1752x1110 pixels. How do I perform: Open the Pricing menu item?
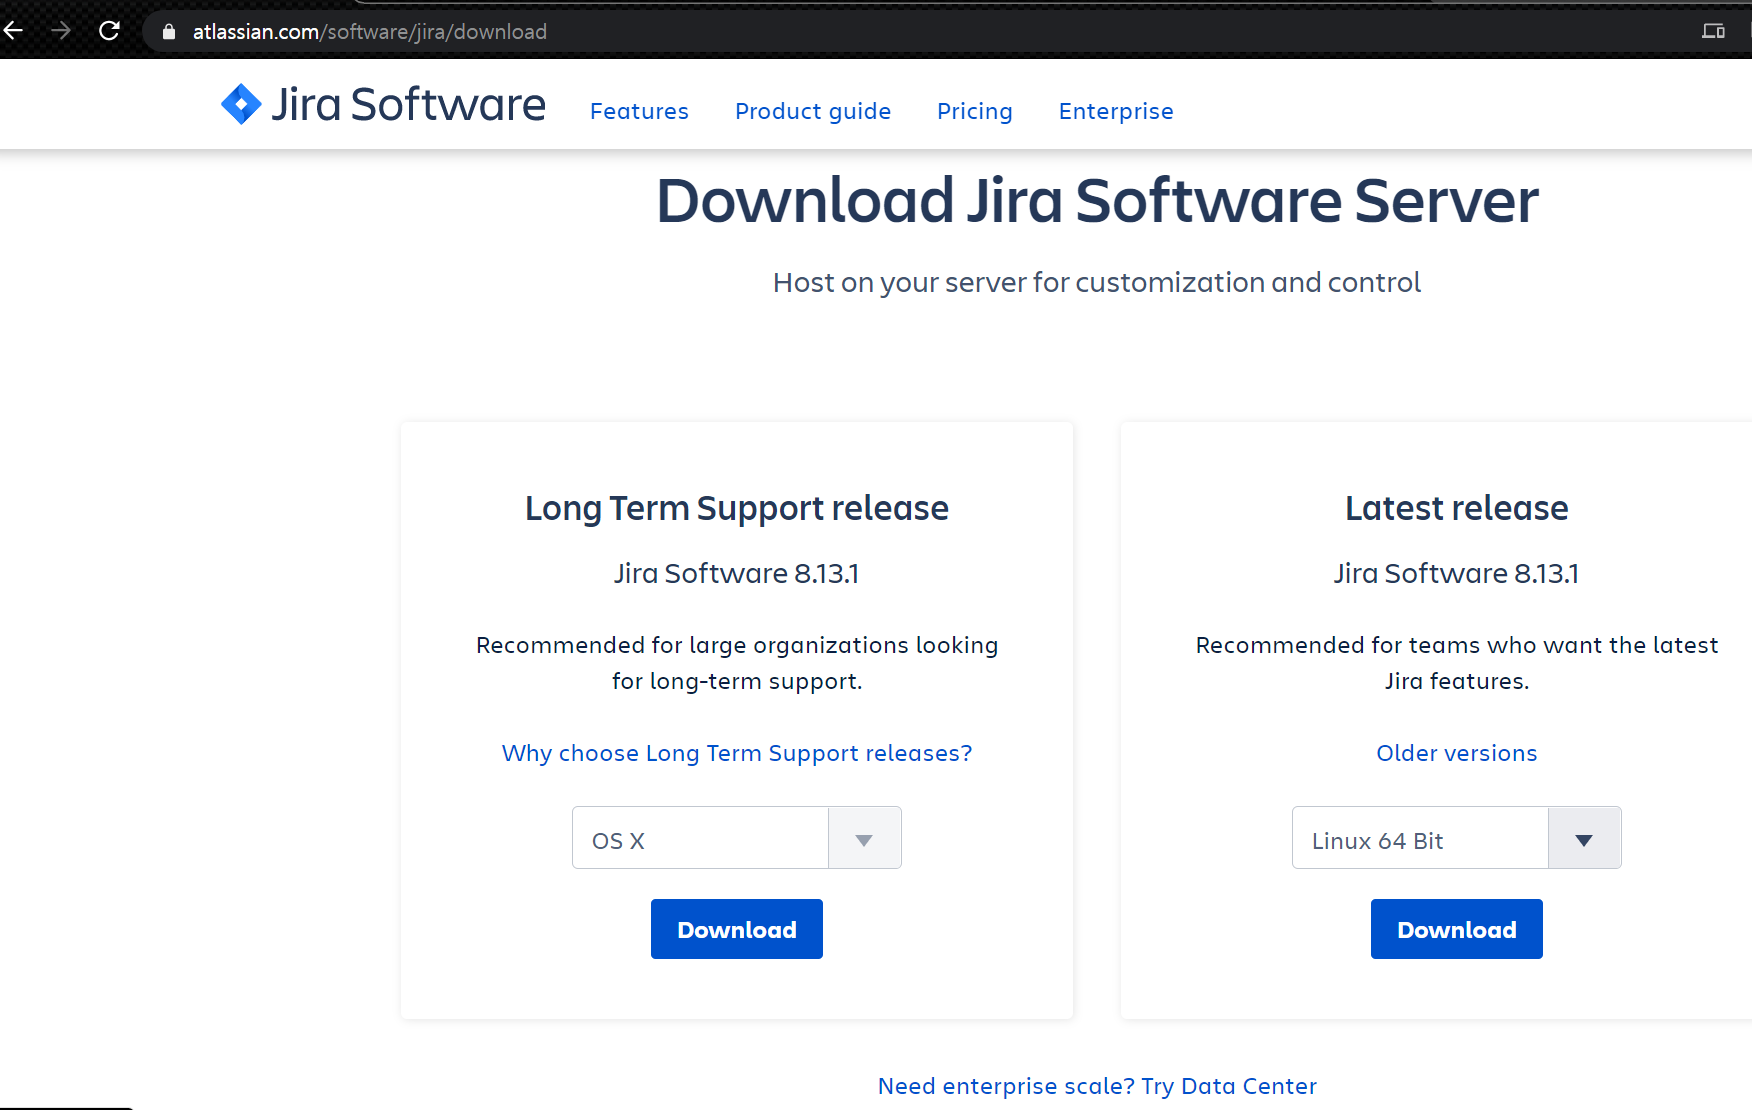tap(975, 111)
